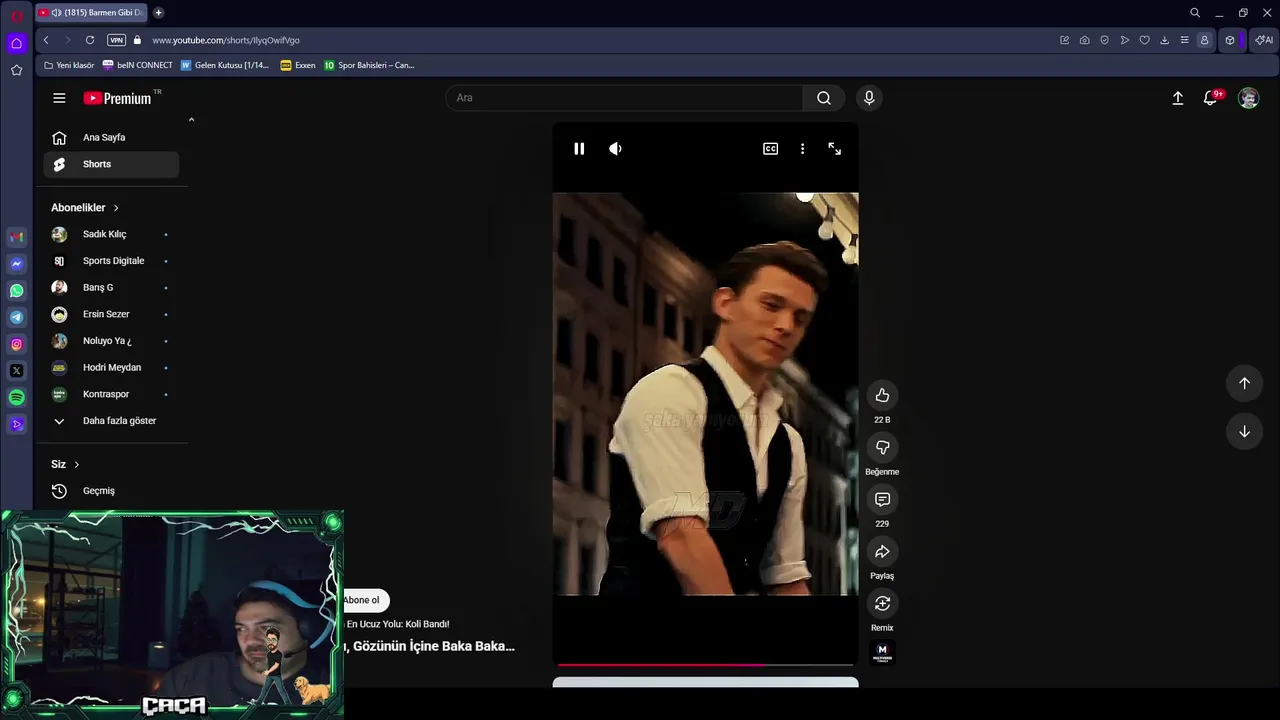Open the Spor Bahisleri bookmark
Viewport: 1280px width, 720px height.
(x=369, y=65)
